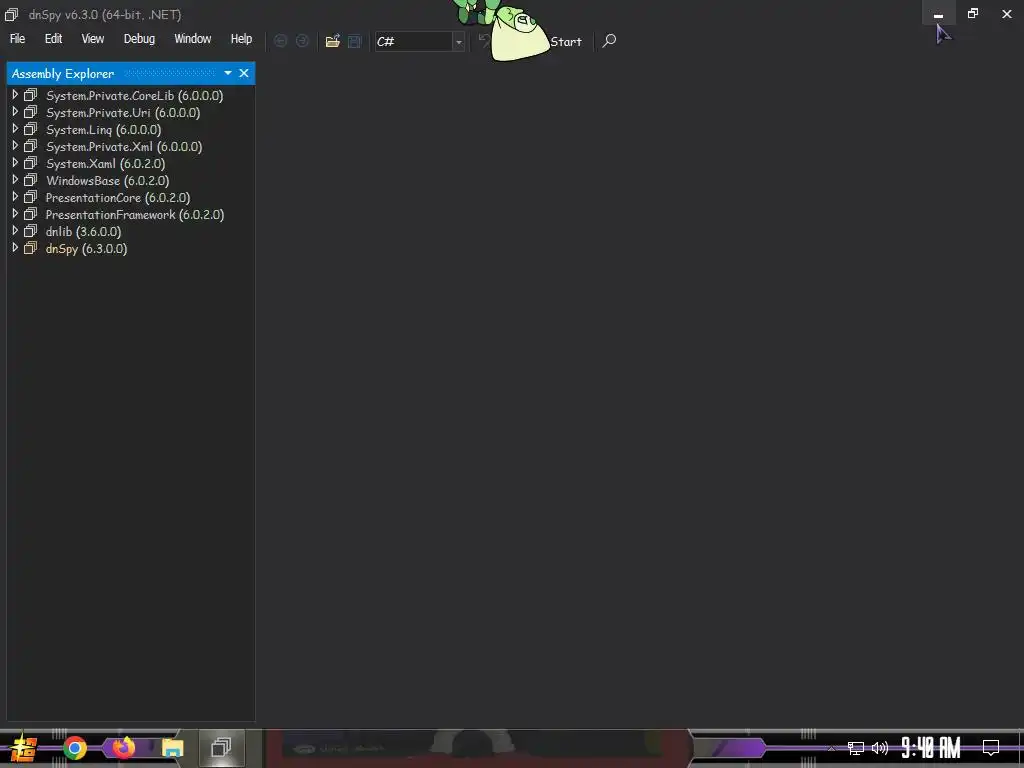Expand the PresentationFramework node

click(14, 214)
